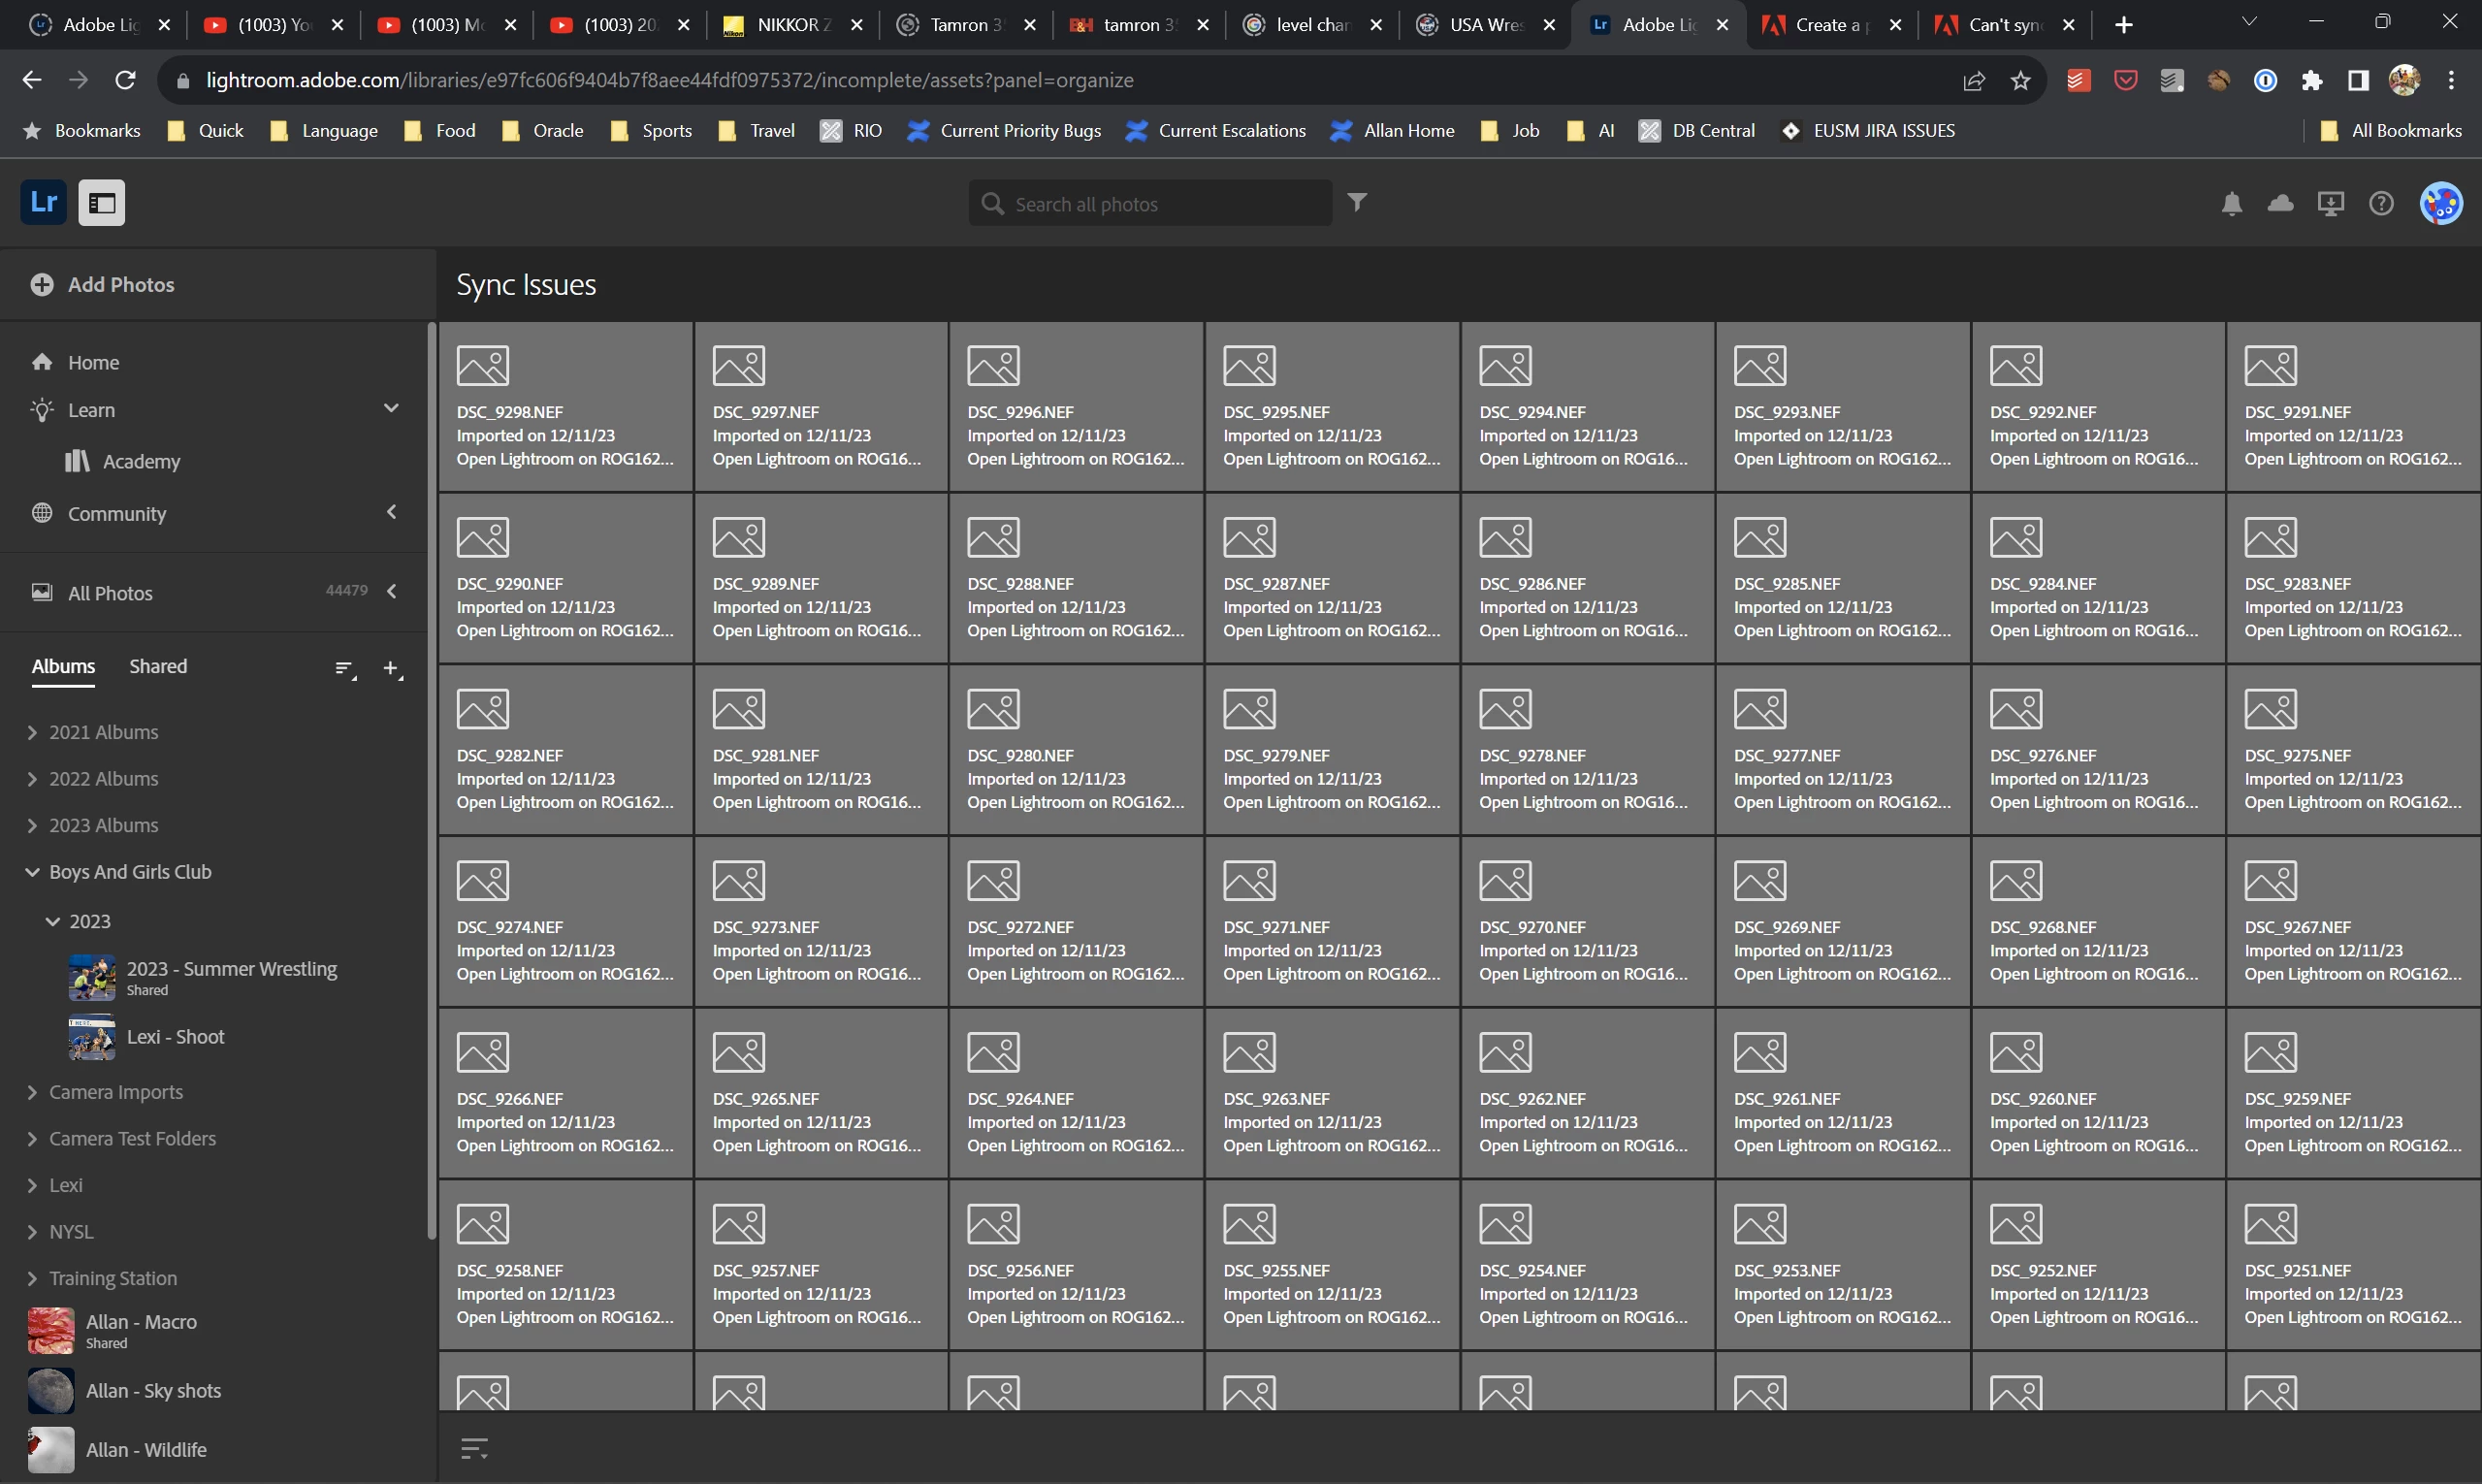
Task: Expand the 2022 Albums folder
Action: (x=32, y=779)
